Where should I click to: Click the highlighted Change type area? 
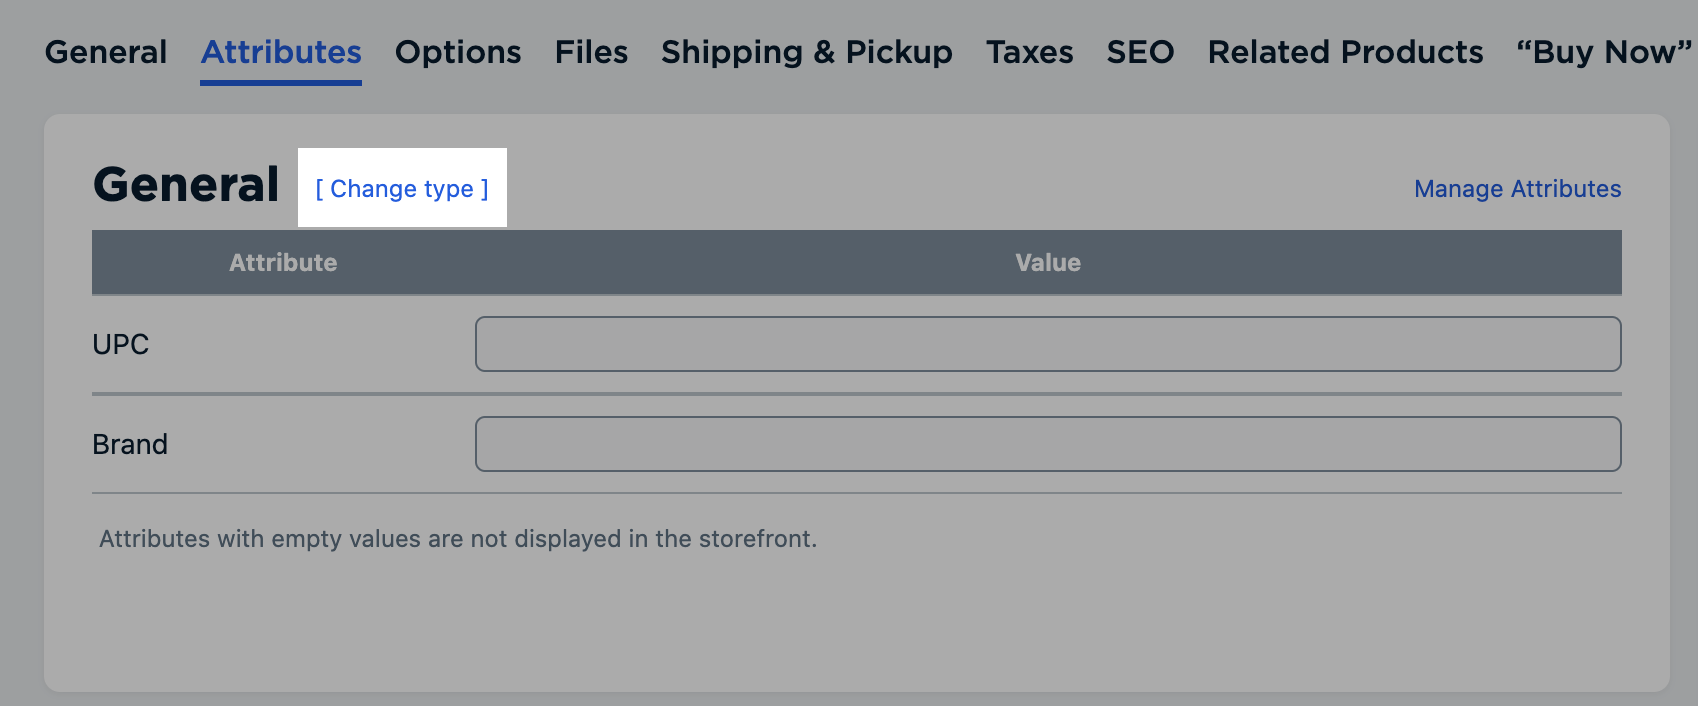tap(402, 189)
